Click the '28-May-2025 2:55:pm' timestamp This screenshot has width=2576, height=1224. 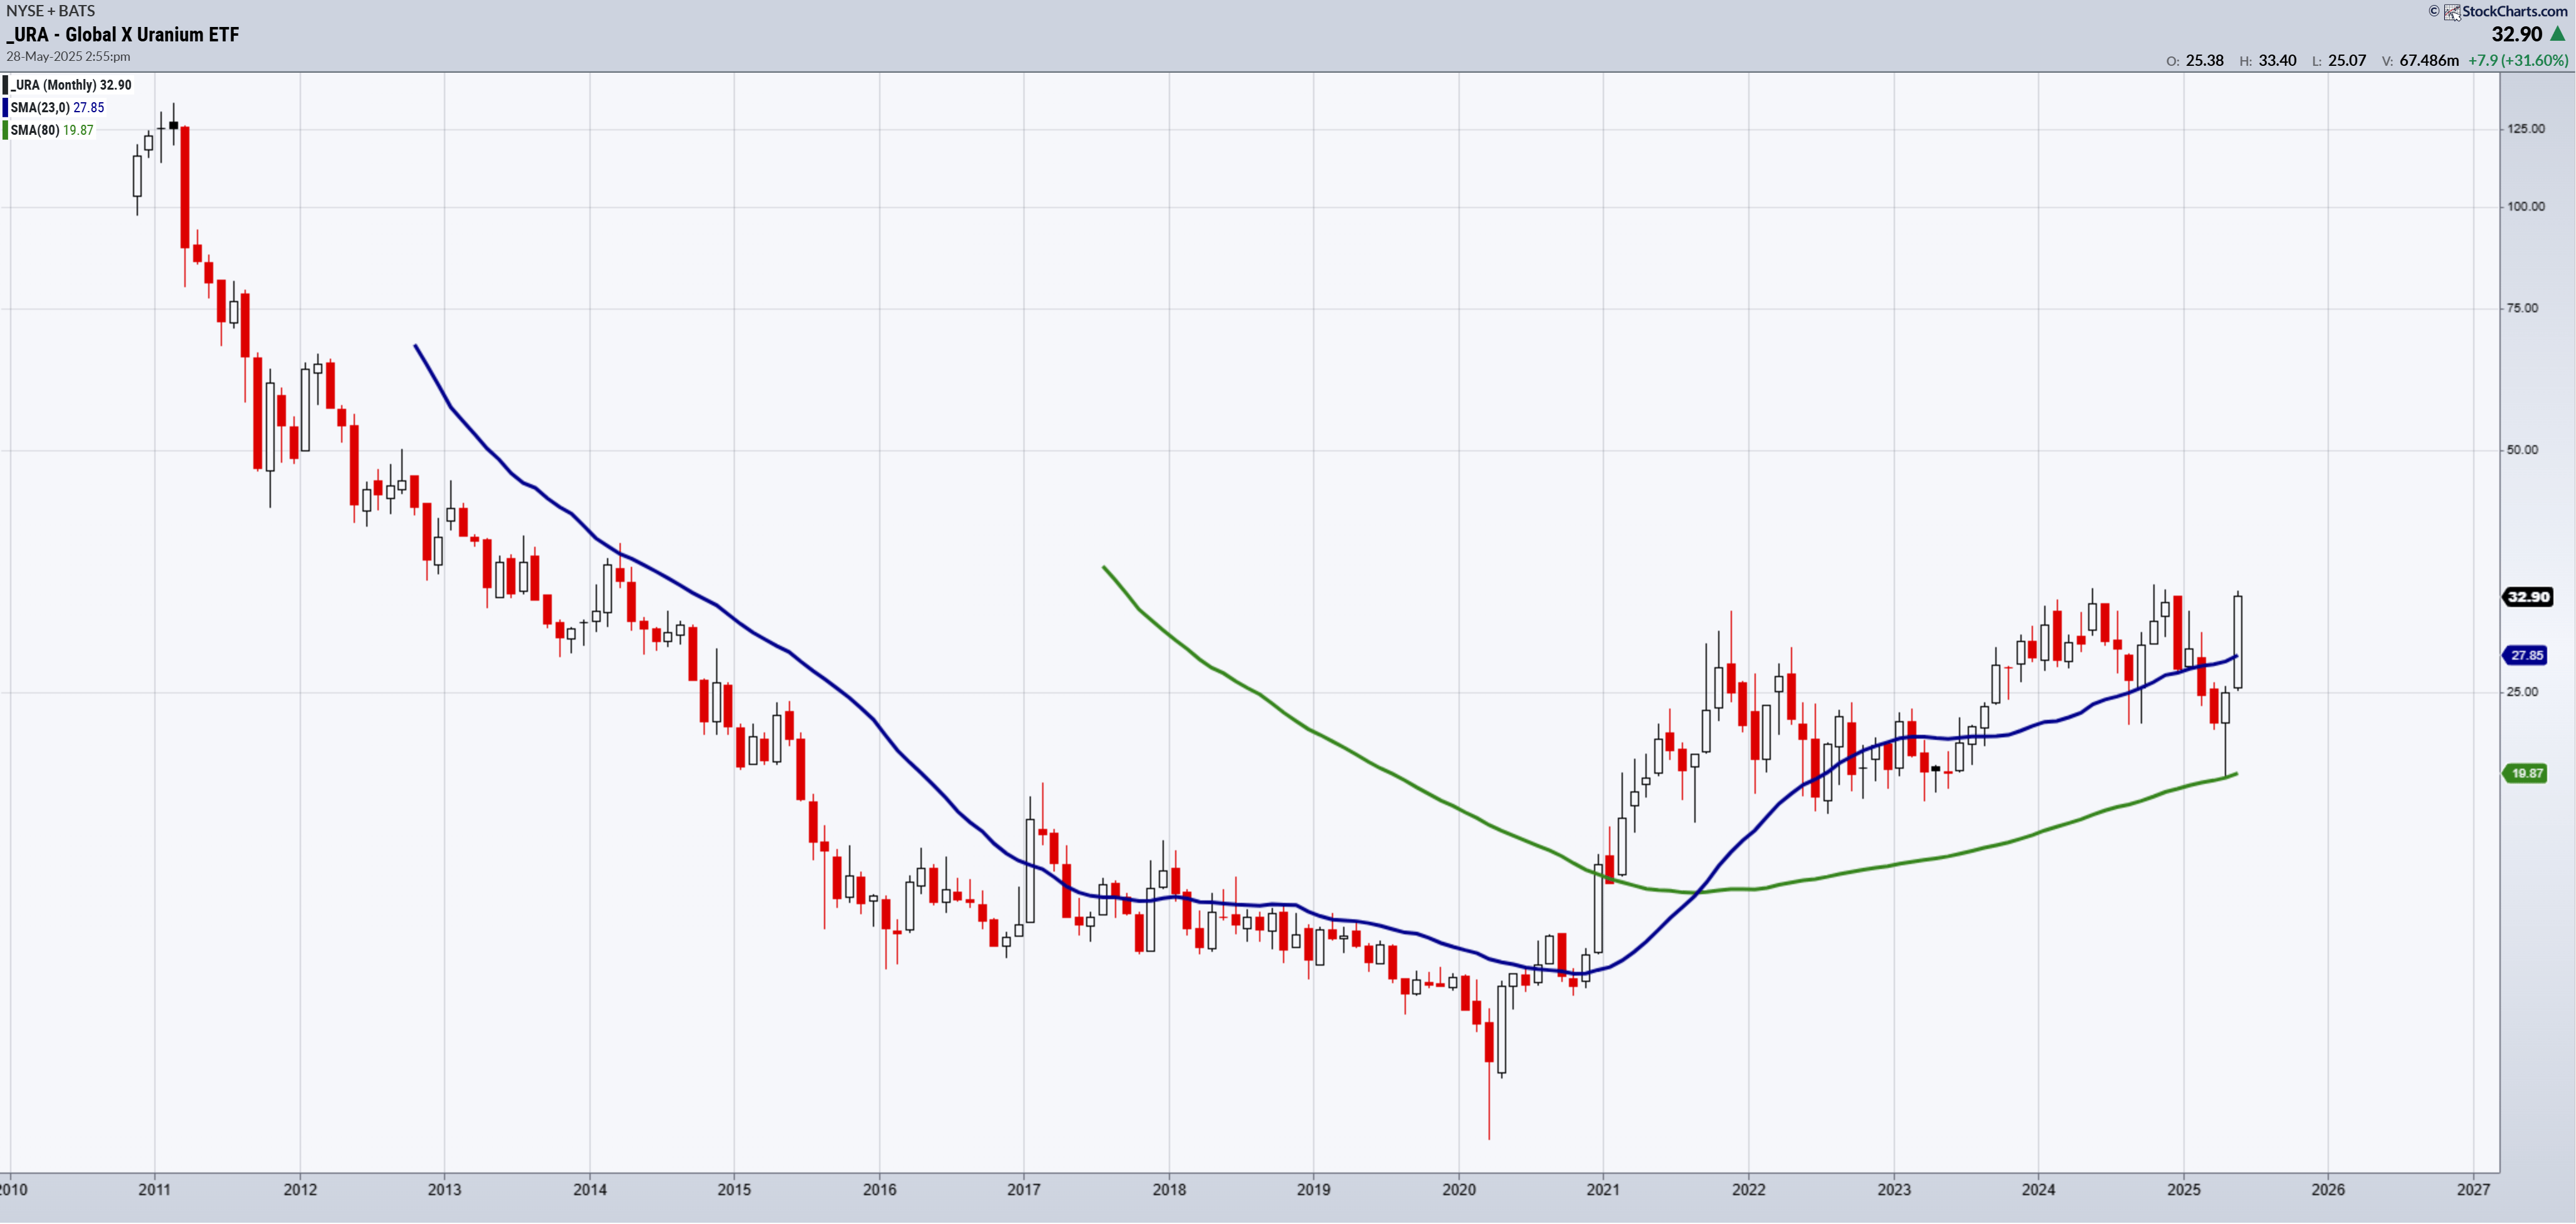(68, 57)
